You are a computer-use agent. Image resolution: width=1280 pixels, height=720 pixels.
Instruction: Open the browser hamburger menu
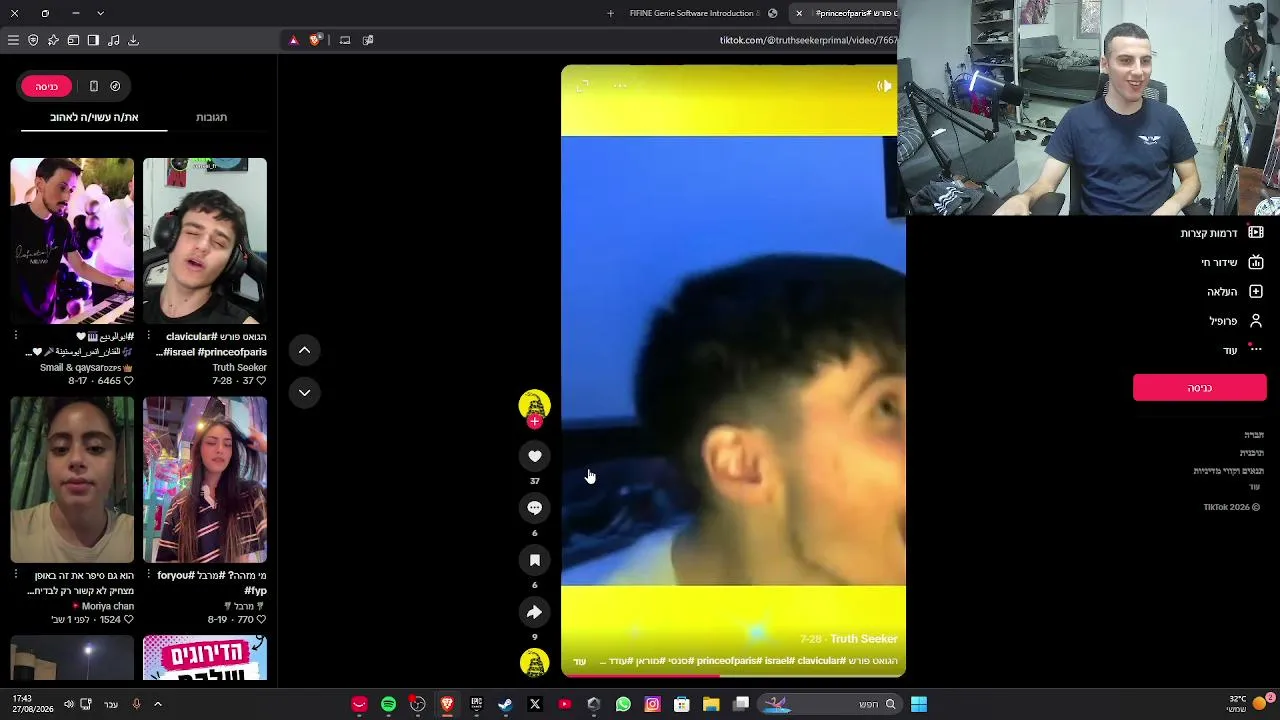pos(13,40)
